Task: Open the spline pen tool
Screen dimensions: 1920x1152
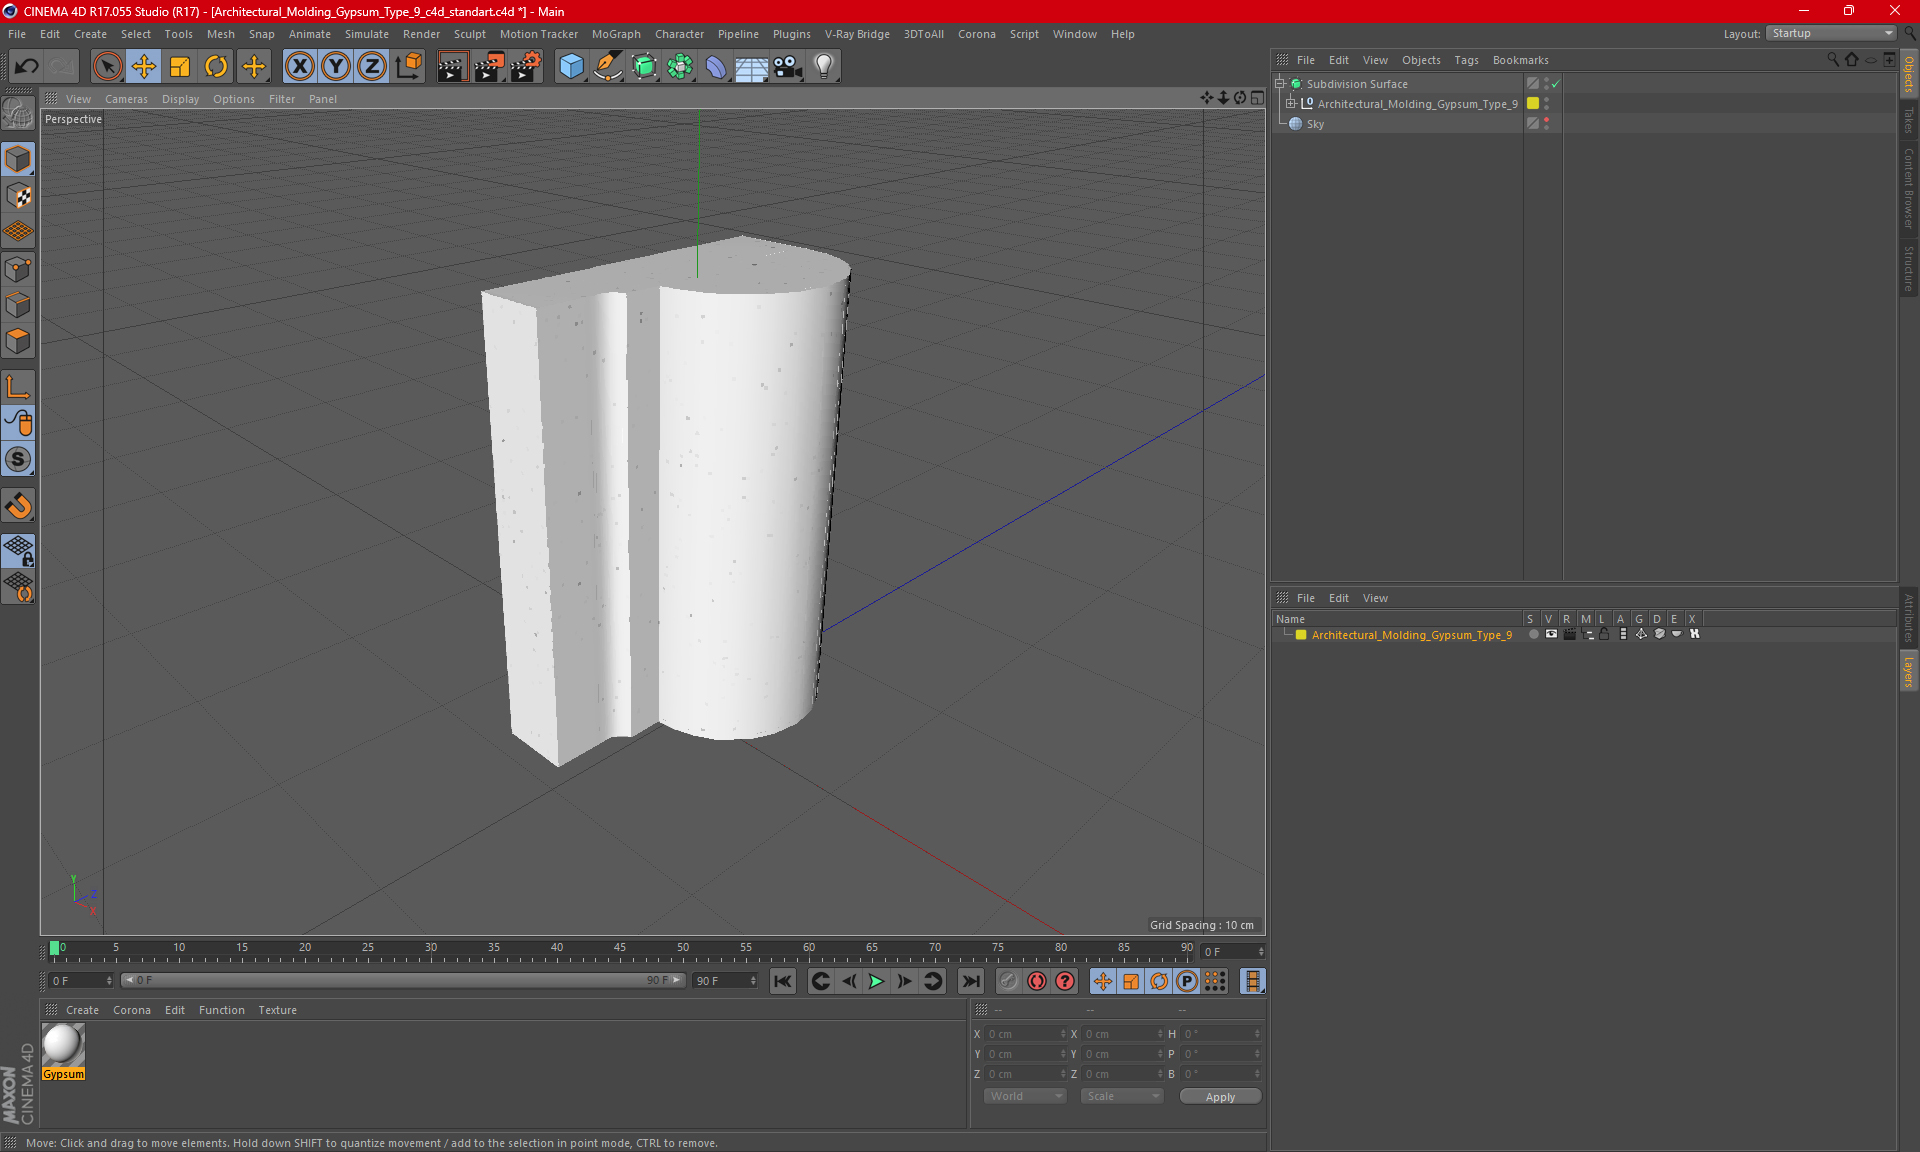Action: pos(608,66)
